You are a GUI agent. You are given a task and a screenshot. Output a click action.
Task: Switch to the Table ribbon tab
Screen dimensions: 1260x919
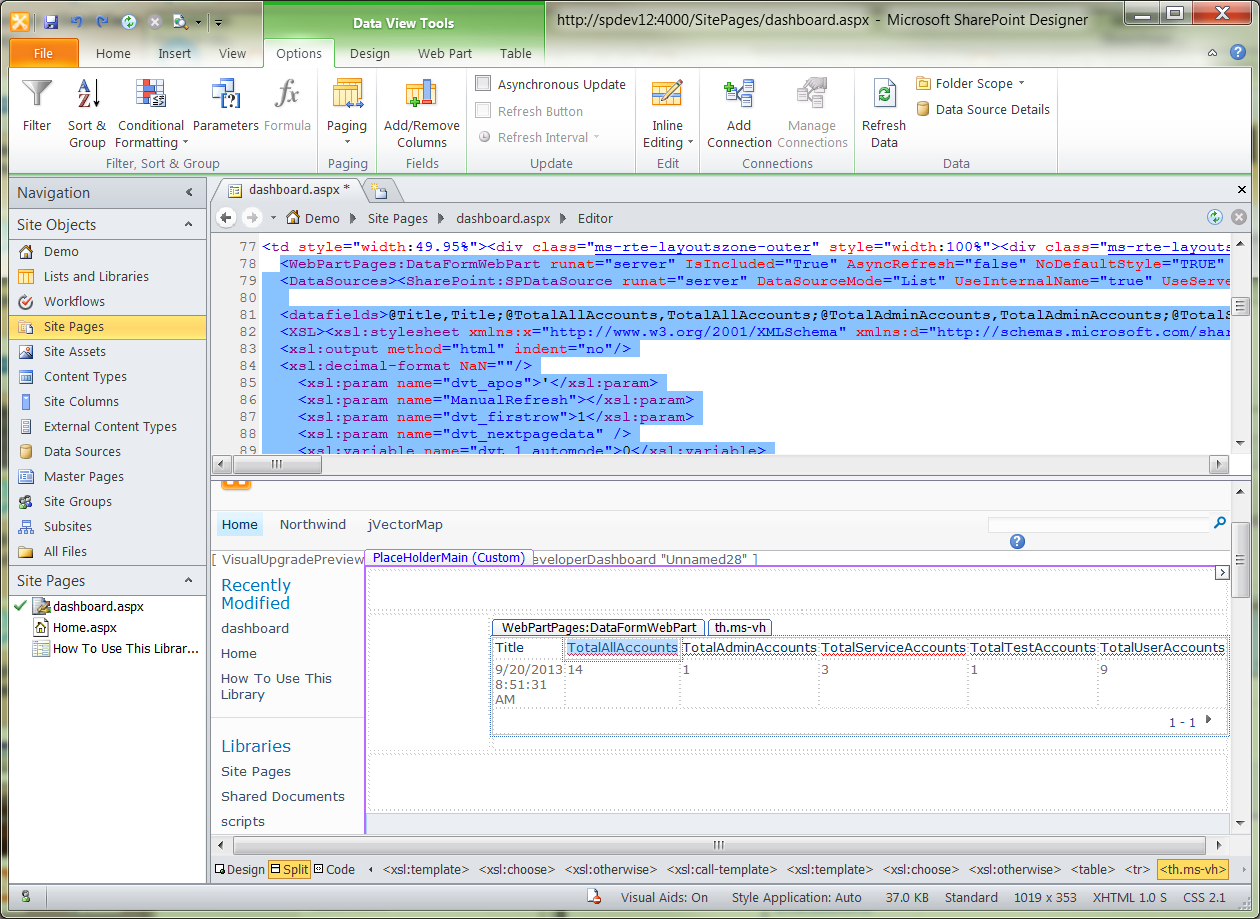pos(516,54)
